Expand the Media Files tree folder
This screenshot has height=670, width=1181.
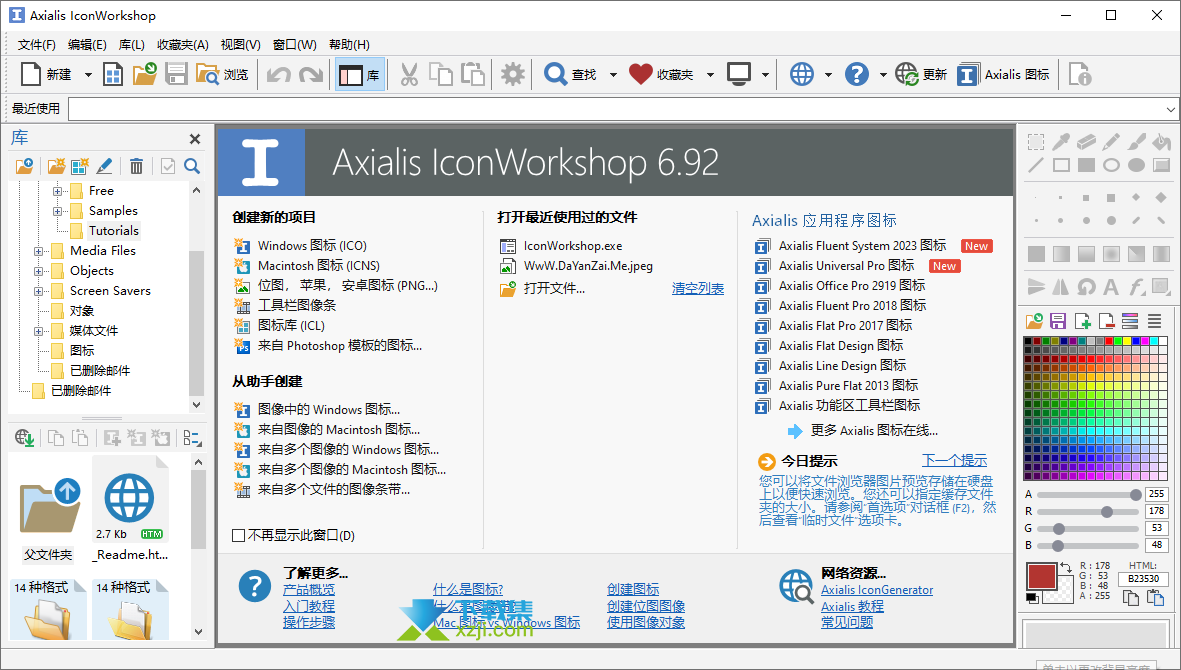coord(38,251)
